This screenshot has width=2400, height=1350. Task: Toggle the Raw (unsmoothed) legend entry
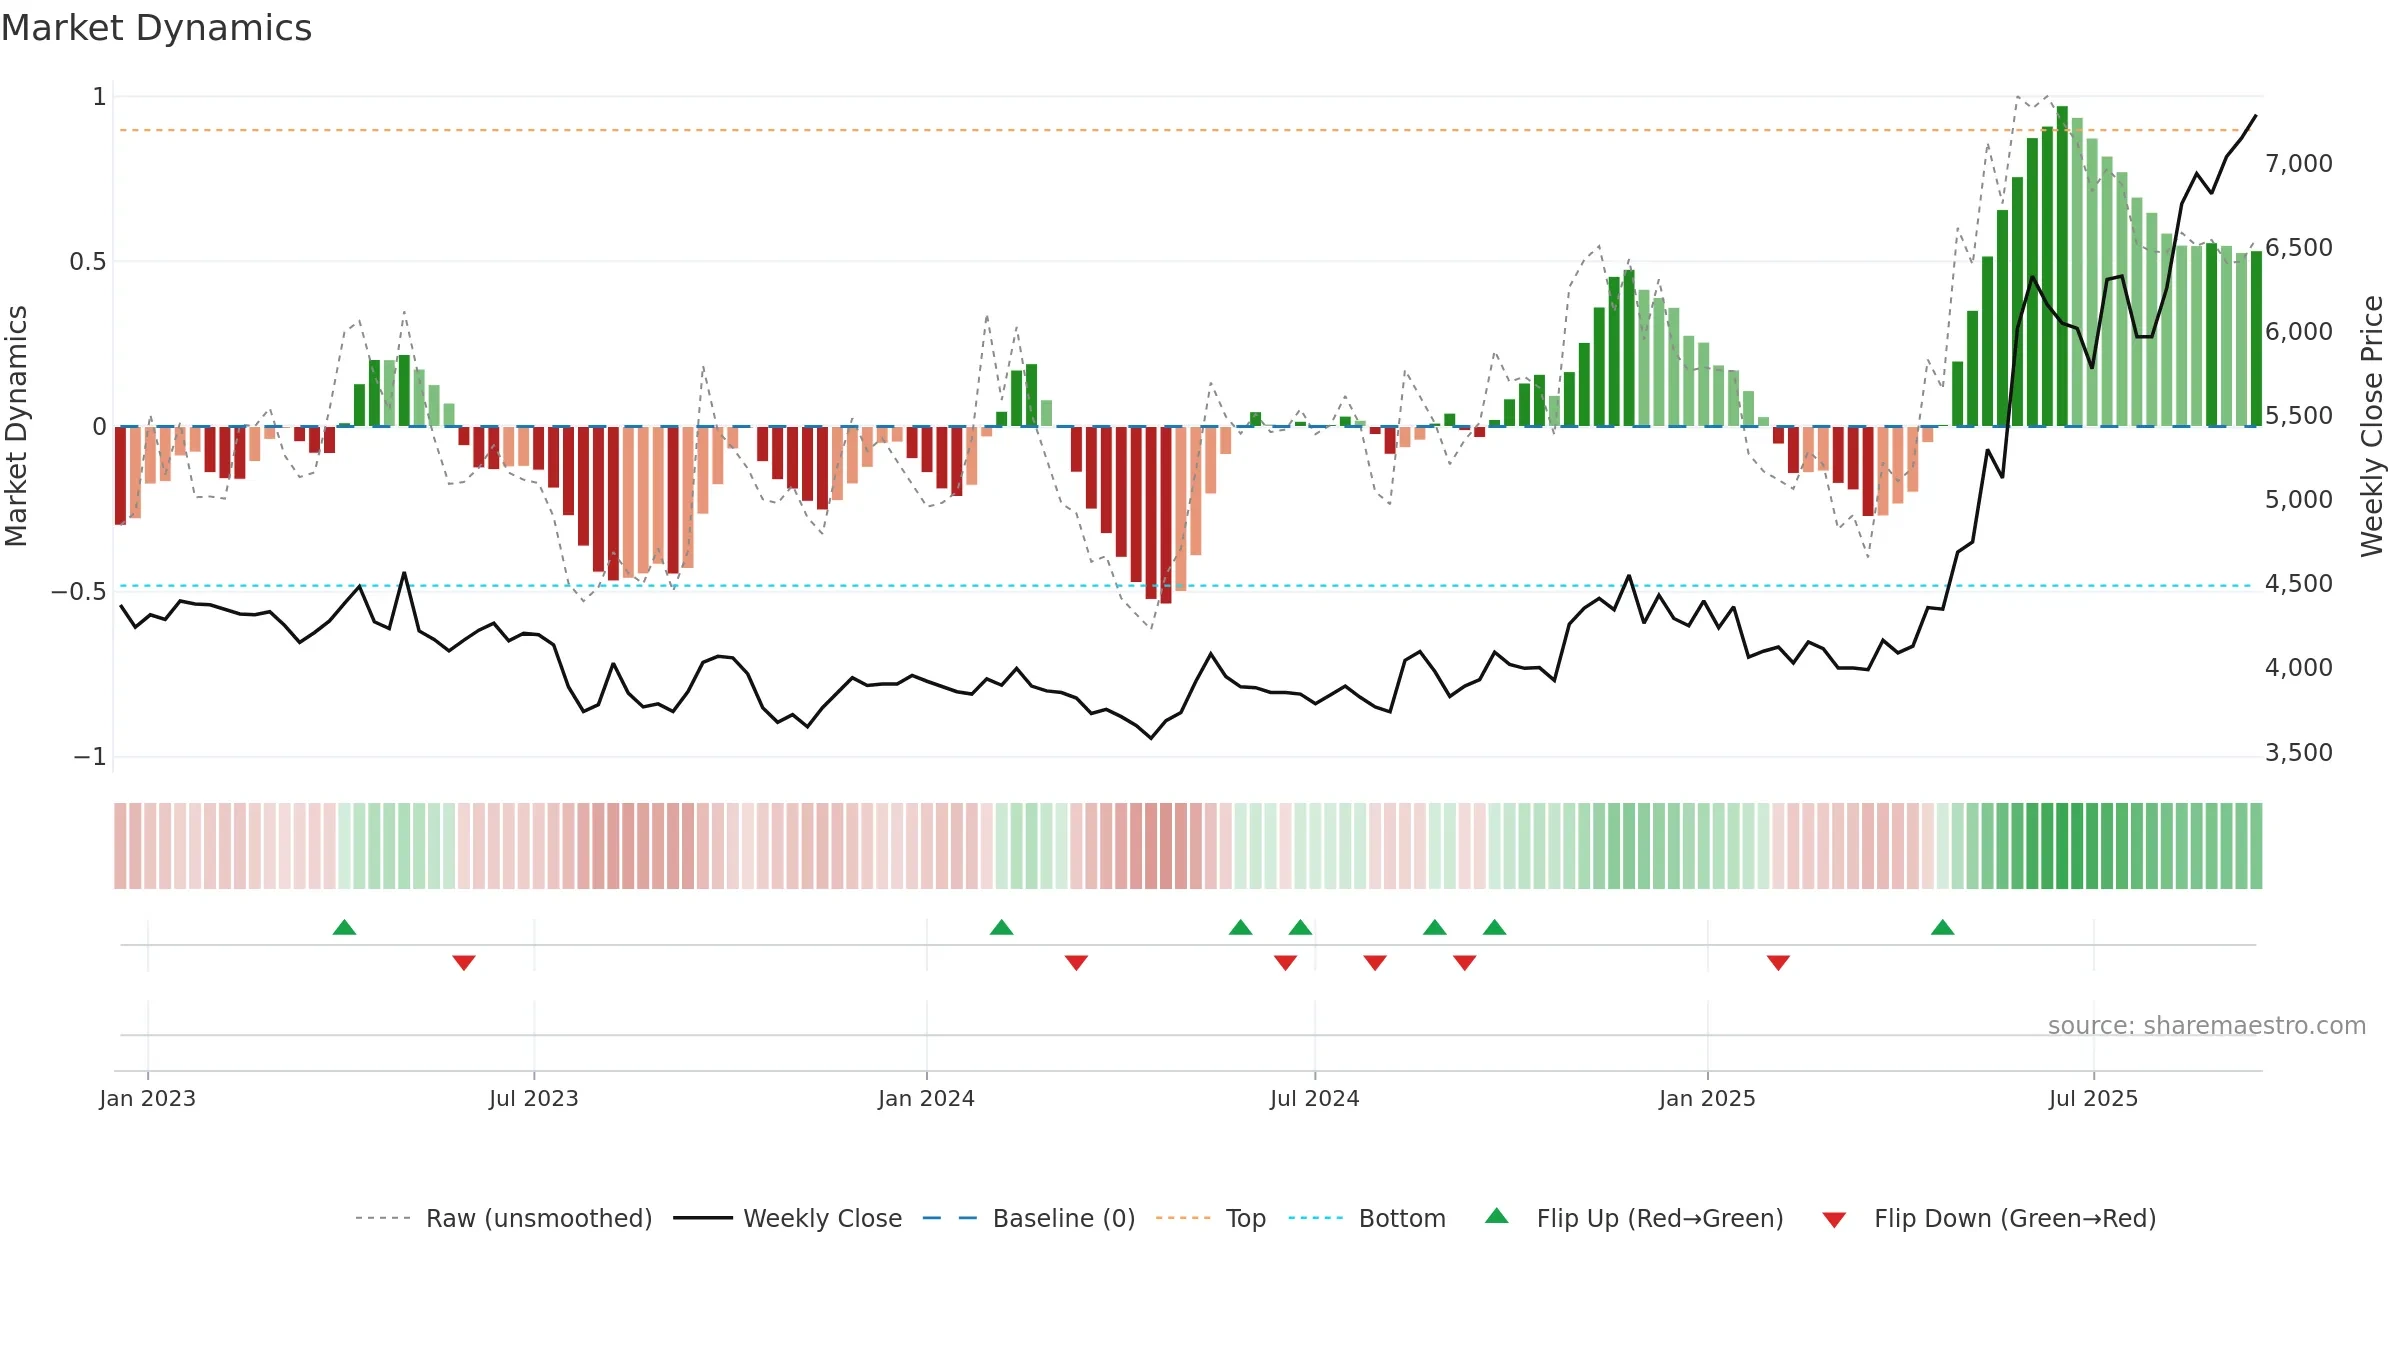[503, 1218]
